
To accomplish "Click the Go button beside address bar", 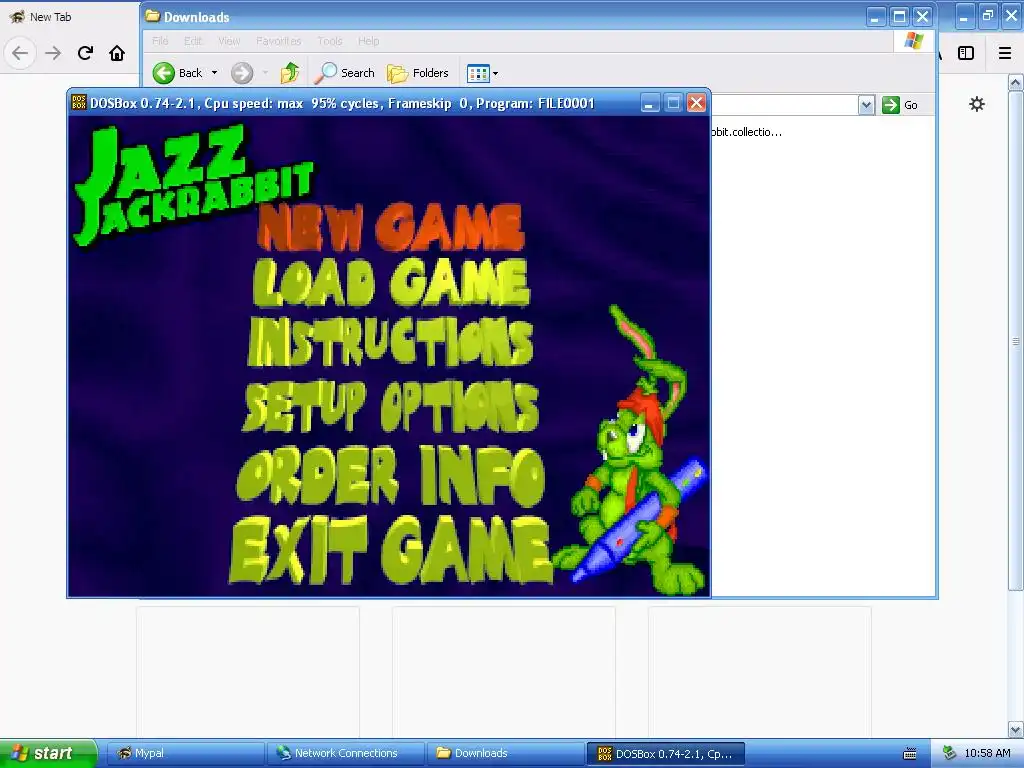I will coord(900,104).
